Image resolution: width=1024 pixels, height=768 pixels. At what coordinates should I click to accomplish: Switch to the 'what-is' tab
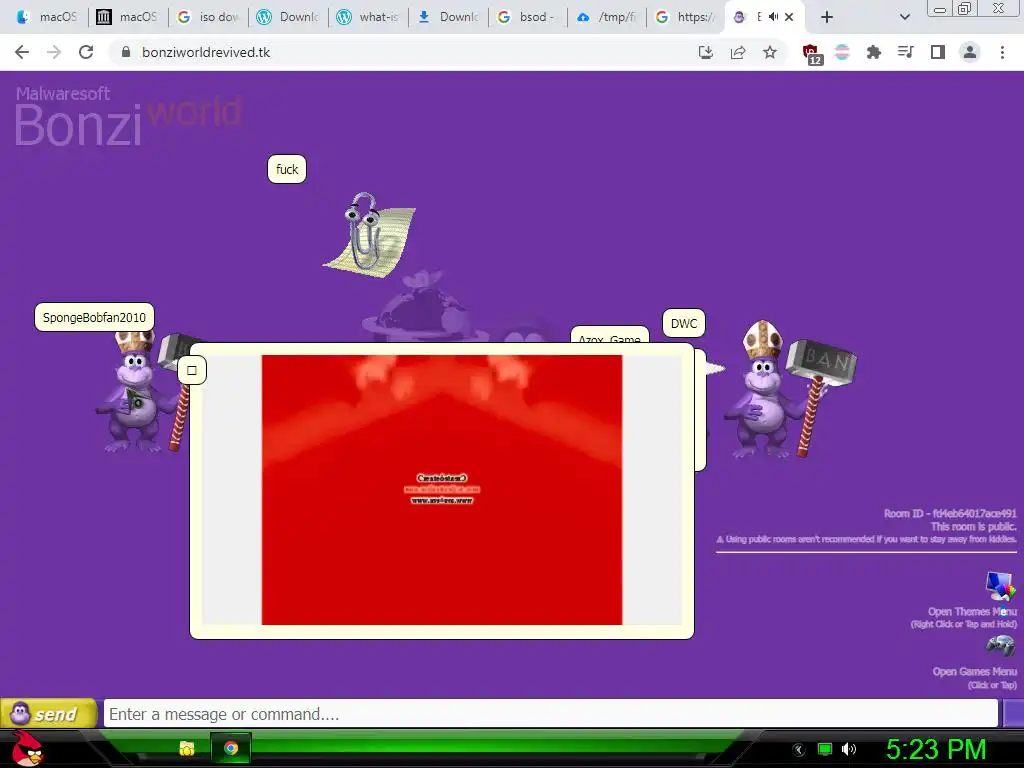click(368, 17)
